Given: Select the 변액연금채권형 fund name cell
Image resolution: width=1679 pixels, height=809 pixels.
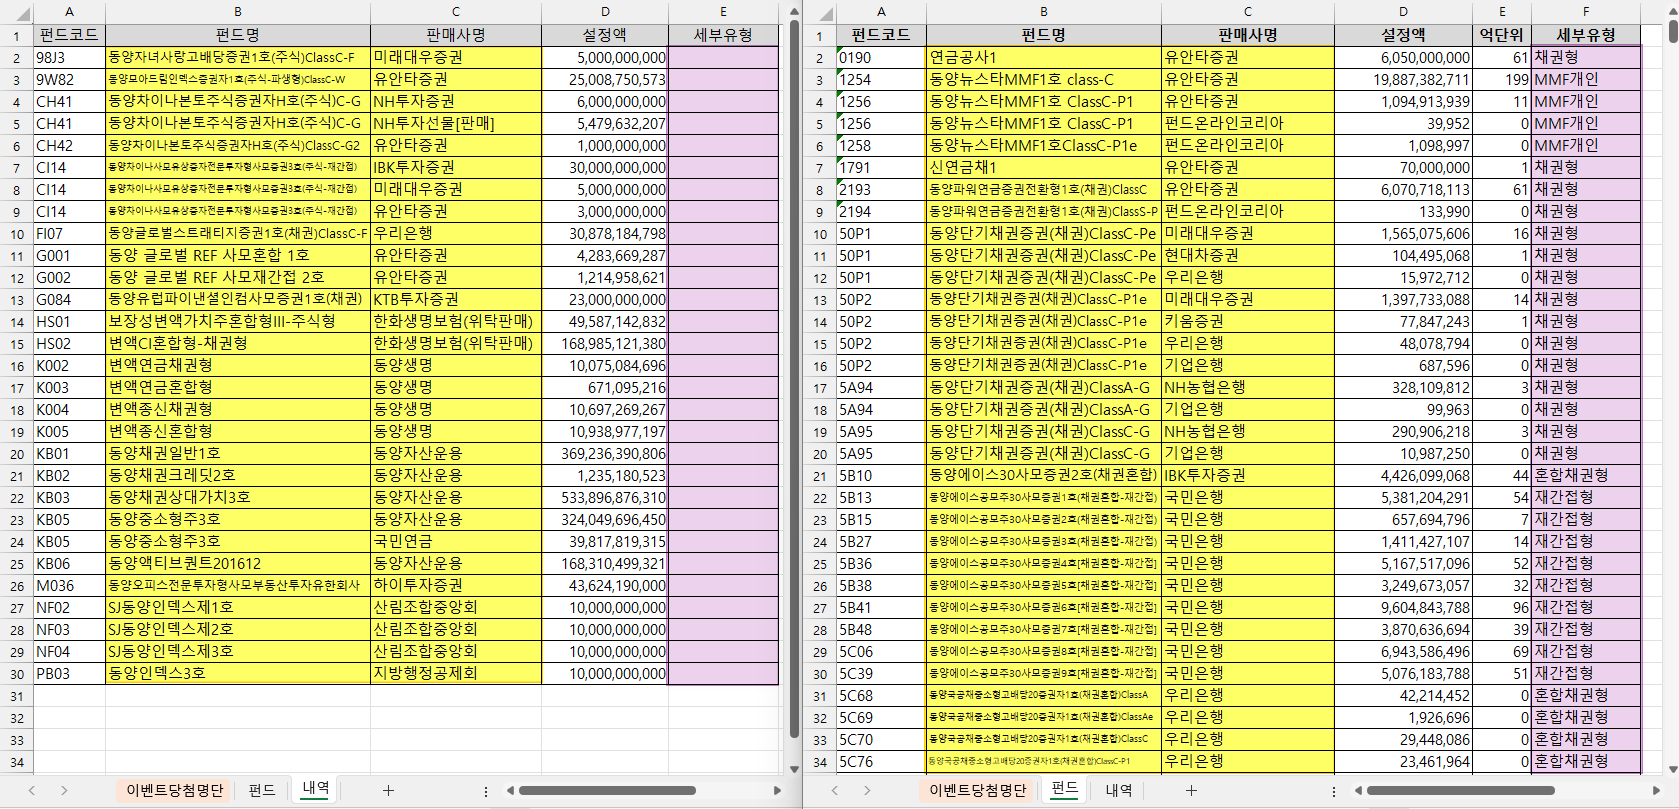Looking at the screenshot, I should point(238,366).
